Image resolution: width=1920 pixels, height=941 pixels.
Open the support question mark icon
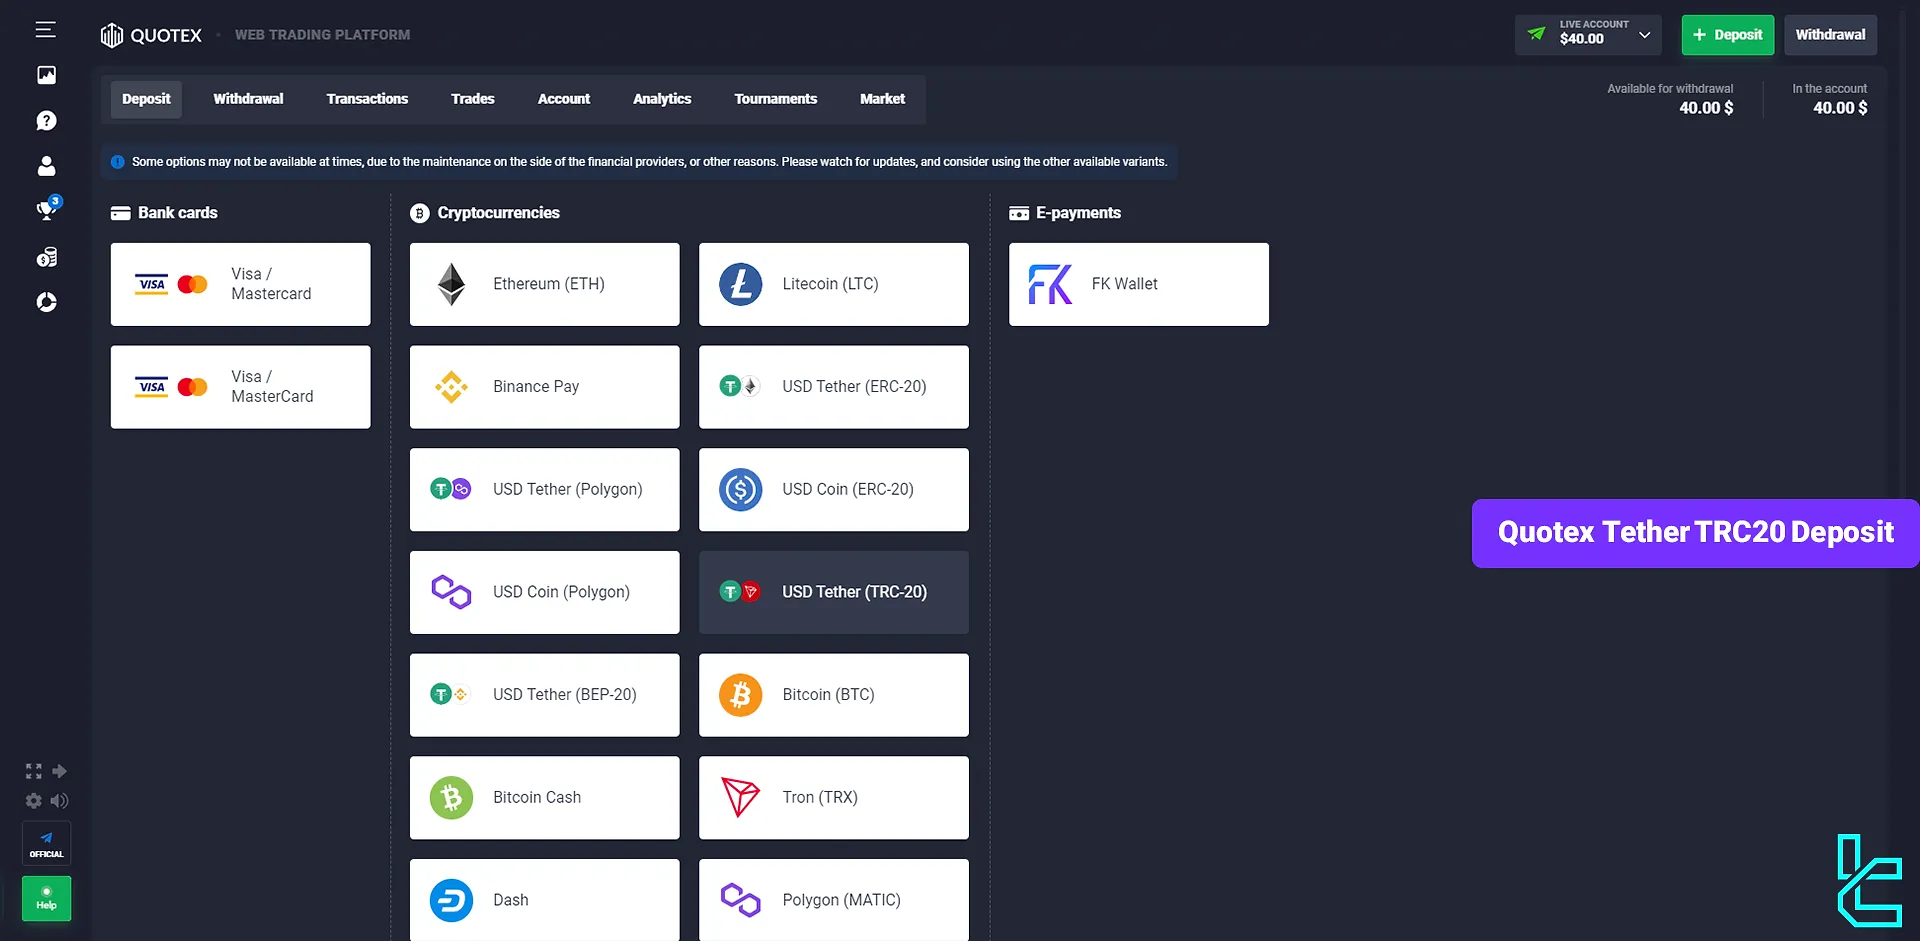pyautogui.click(x=46, y=121)
